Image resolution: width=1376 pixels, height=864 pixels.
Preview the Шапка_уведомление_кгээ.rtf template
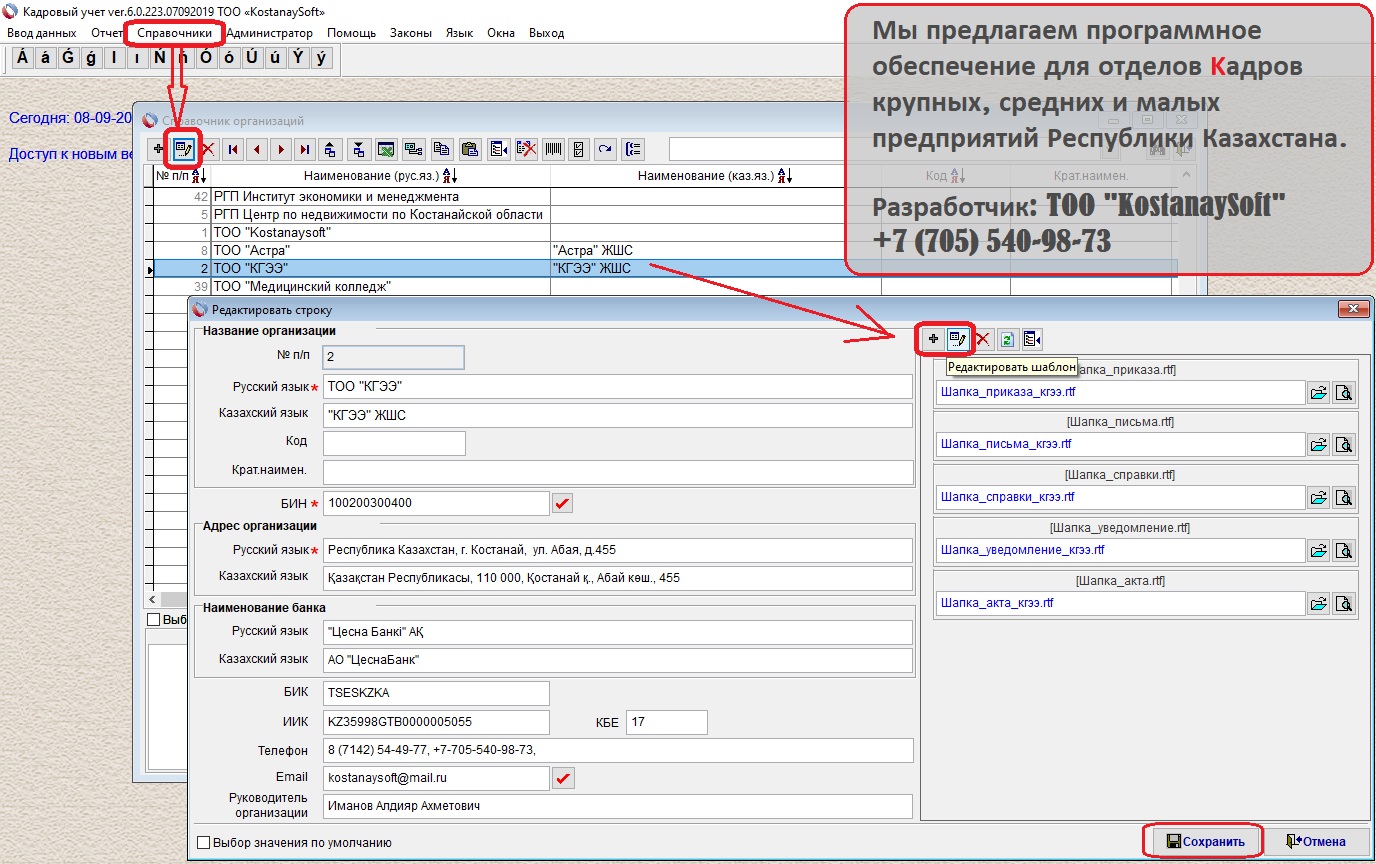[1343, 550]
